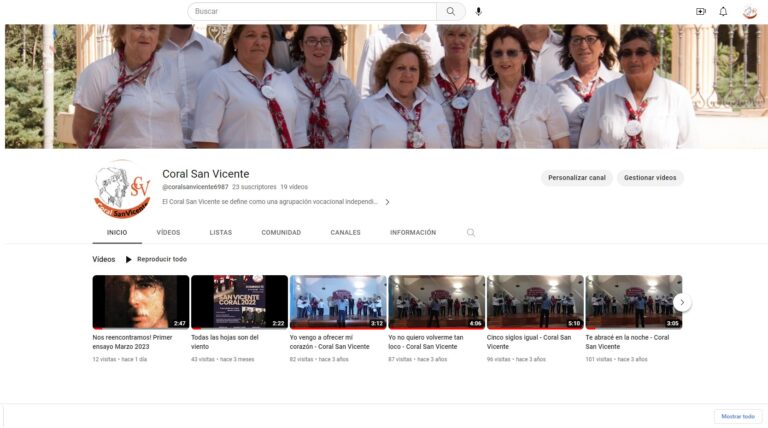Open thumbnail of Nos reencontramos! Primer ensayo

141,302
